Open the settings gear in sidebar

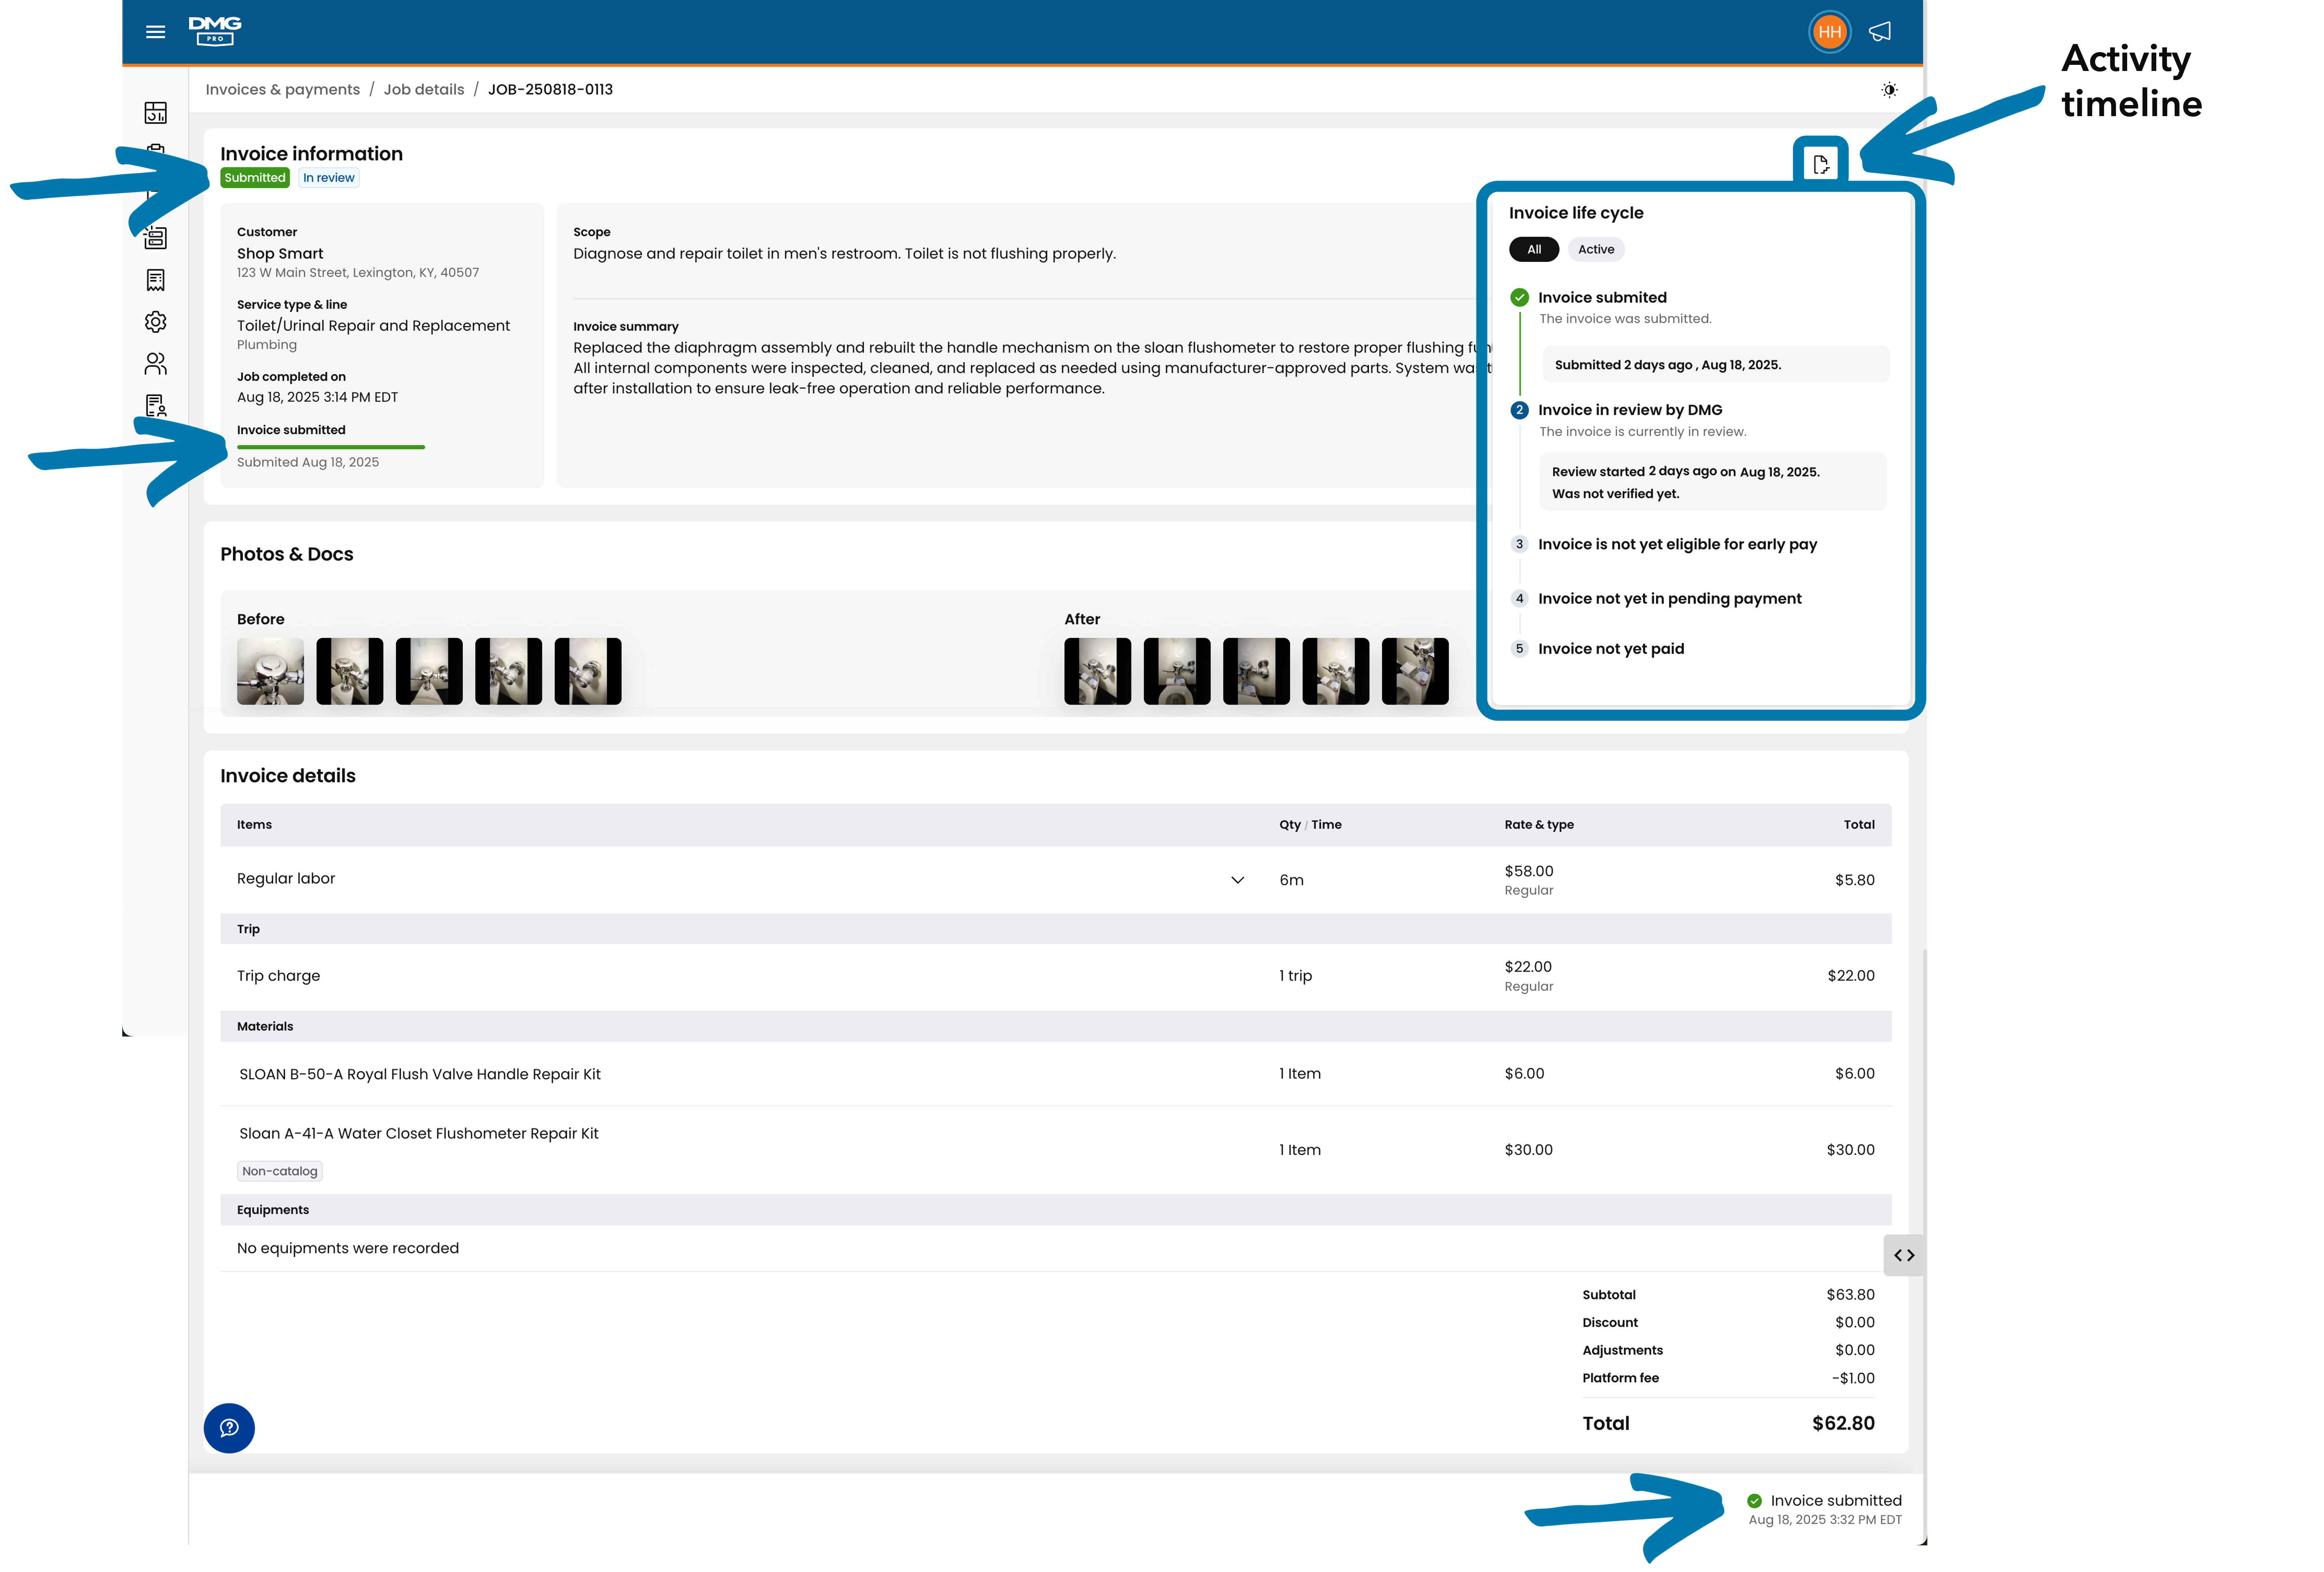155,322
